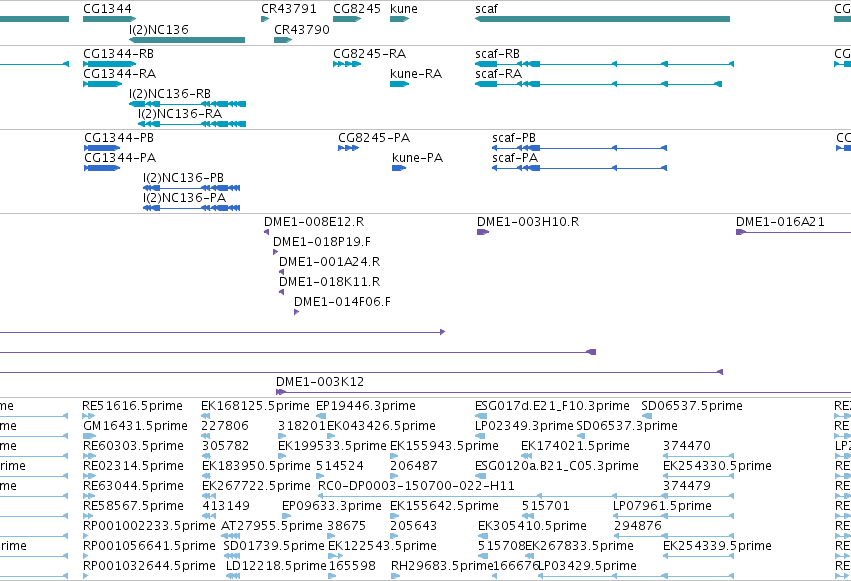The width and height of the screenshot is (851, 581).
Task: Click the CG1344 gene label
Action: click(x=107, y=9)
